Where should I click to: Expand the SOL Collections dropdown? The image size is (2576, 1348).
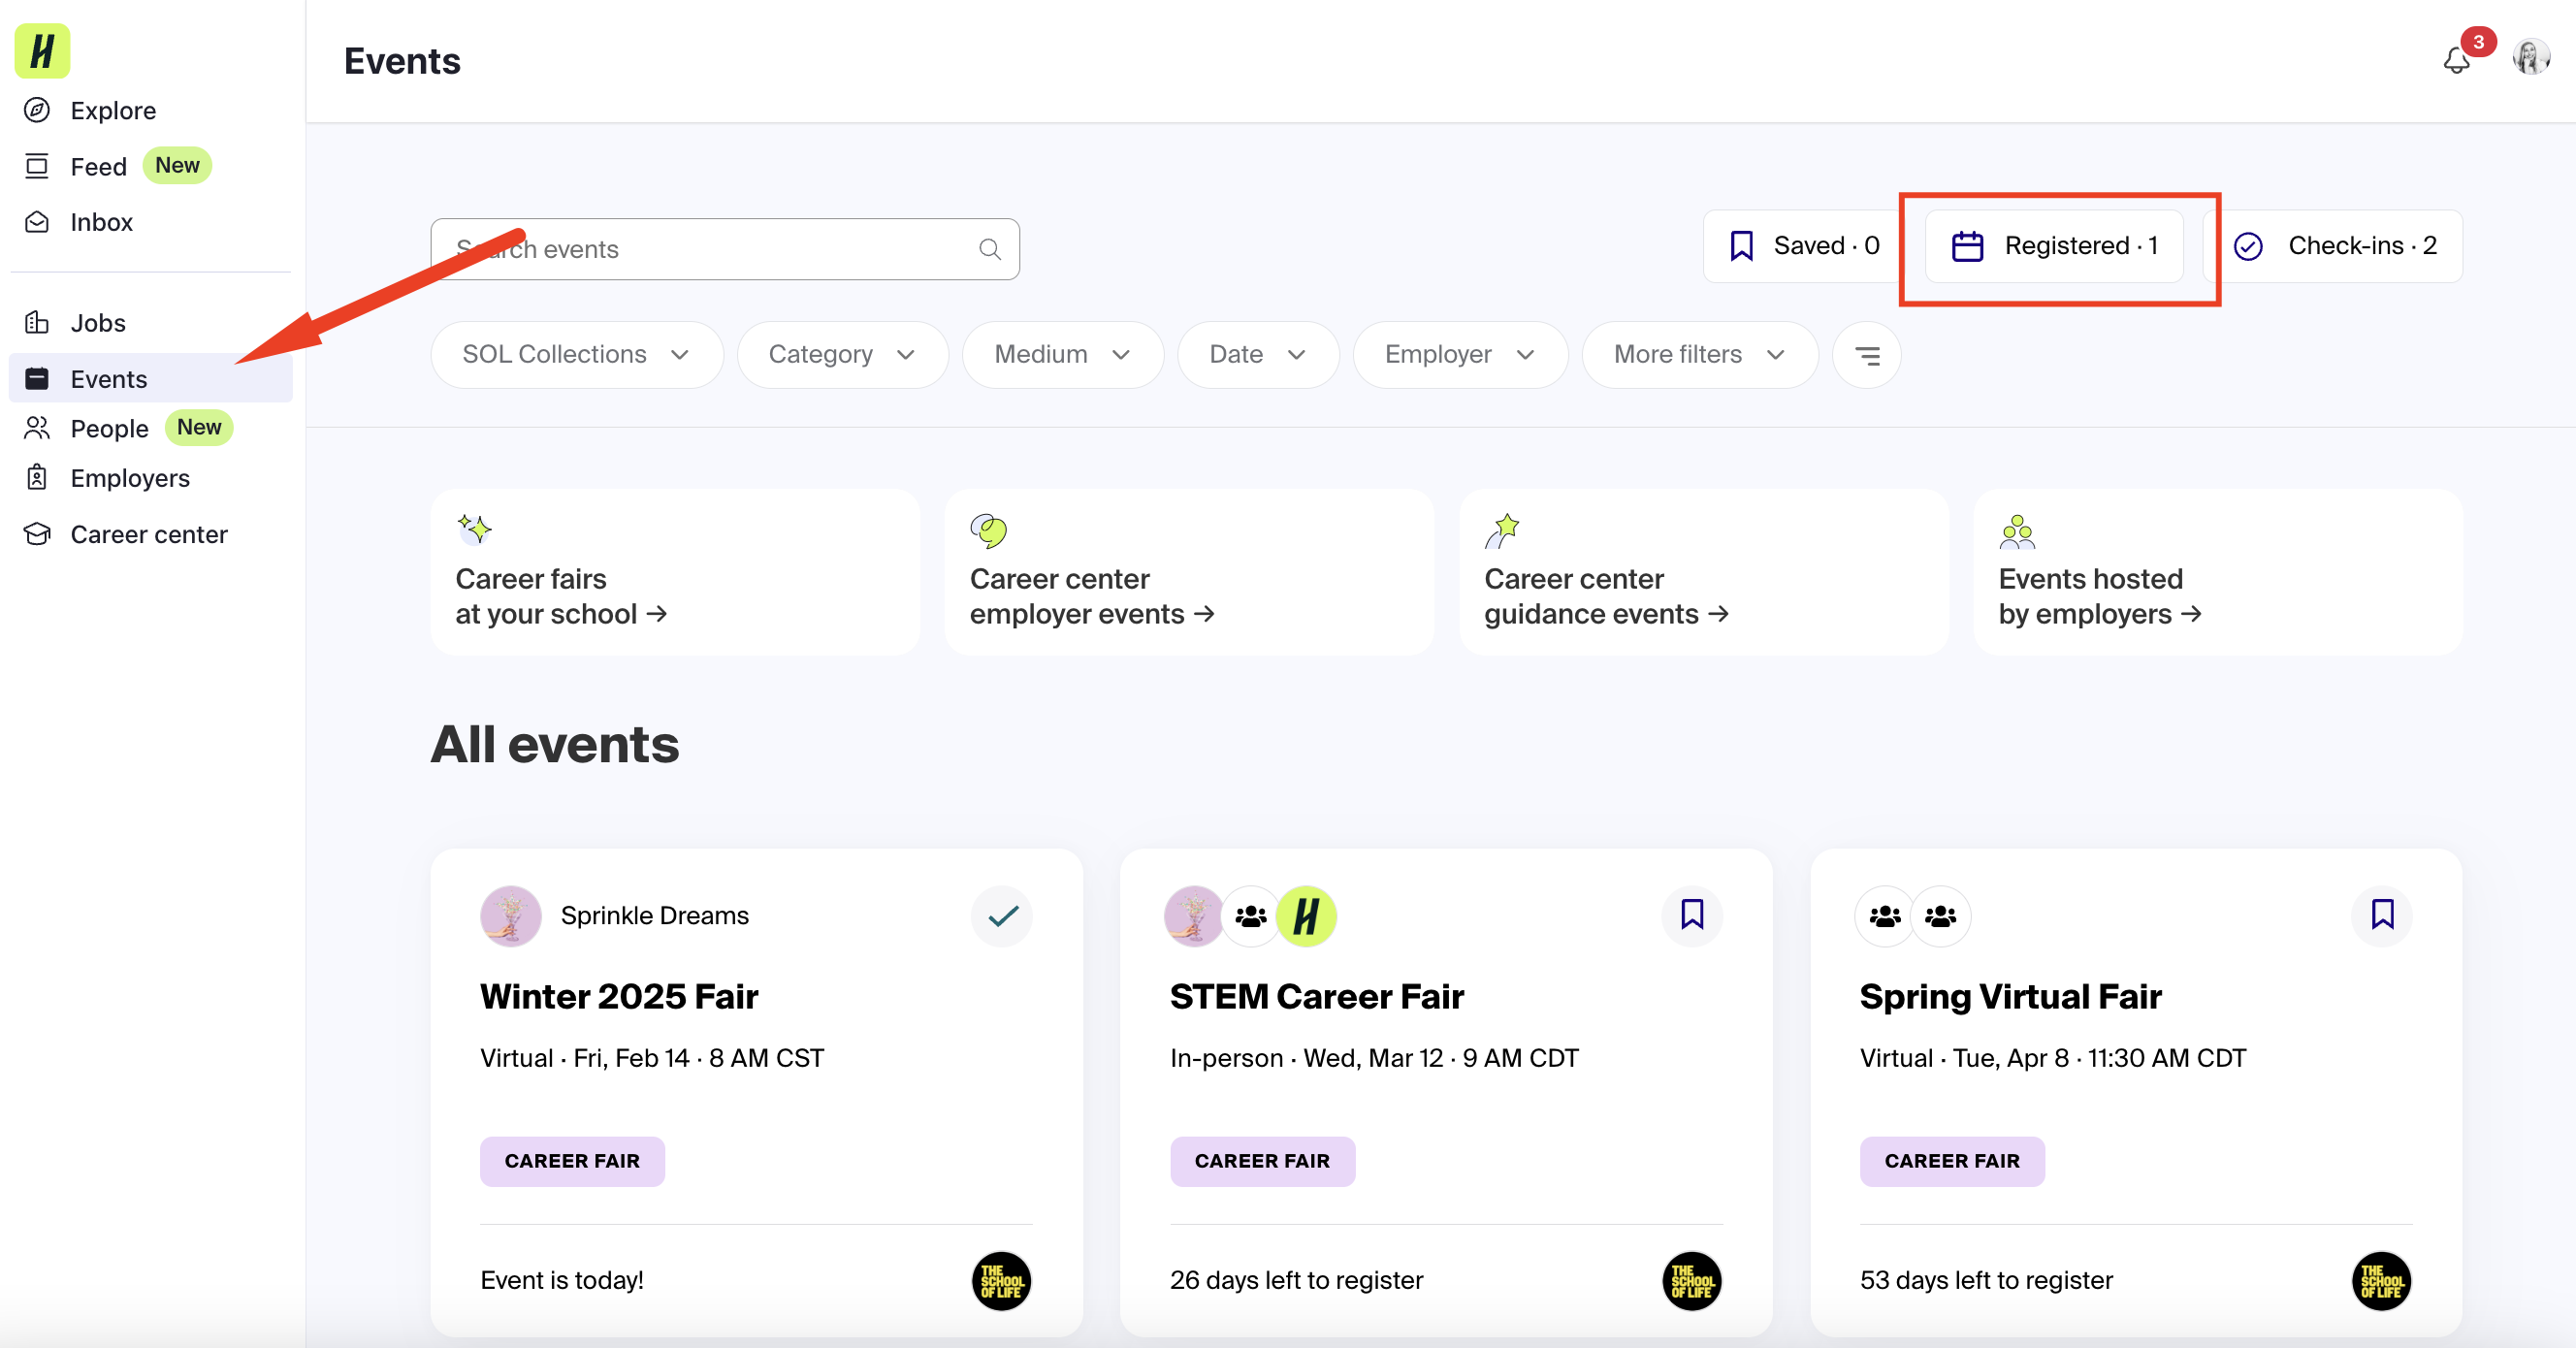click(577, 355)
